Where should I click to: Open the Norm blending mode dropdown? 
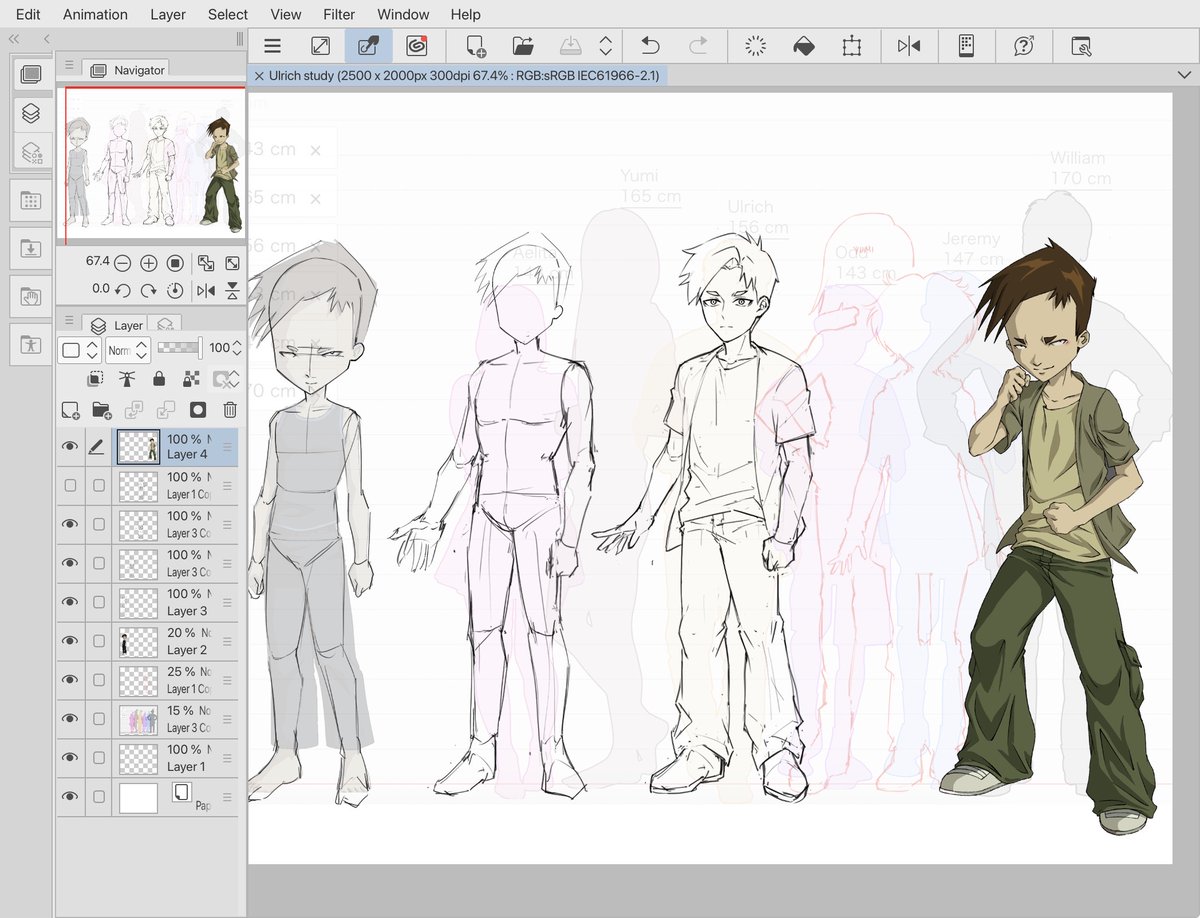tap(126, 350)
